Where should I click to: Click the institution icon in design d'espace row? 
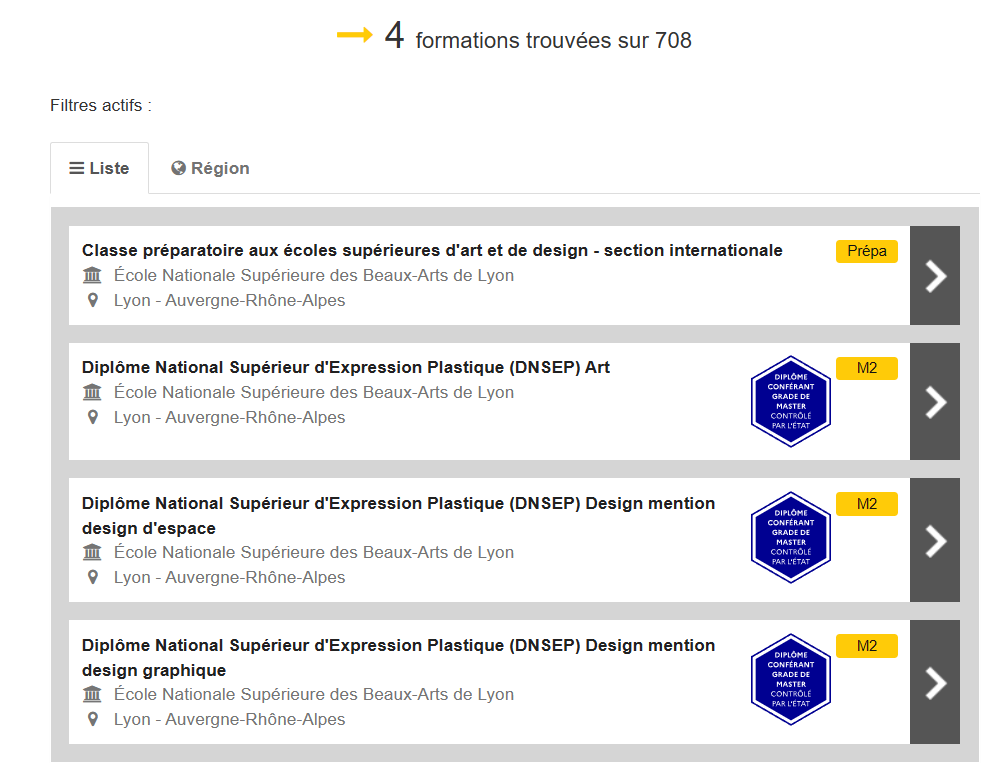coord(93,552)
